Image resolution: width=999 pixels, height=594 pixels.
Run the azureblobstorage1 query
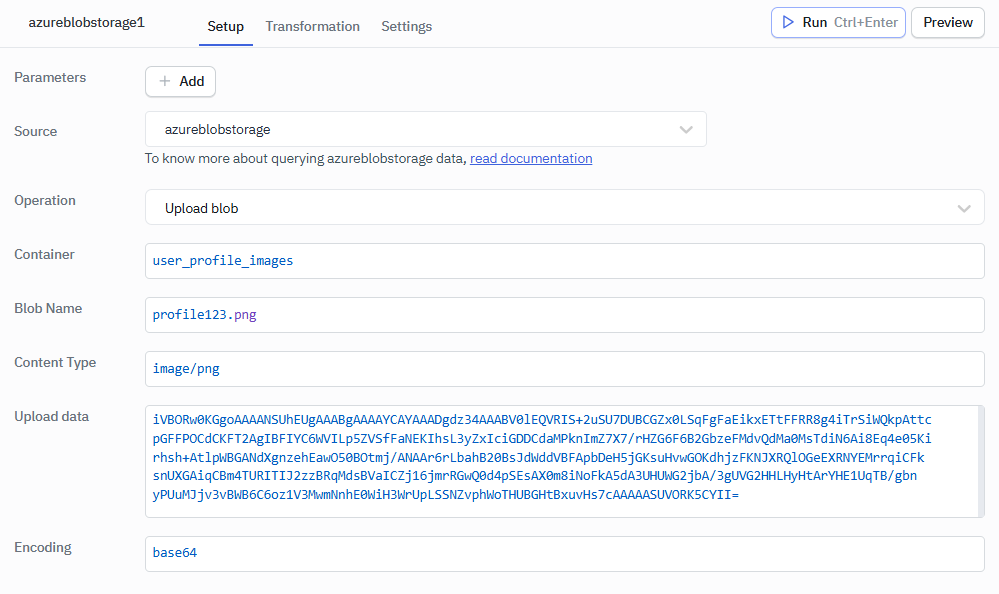click(838, 22)
